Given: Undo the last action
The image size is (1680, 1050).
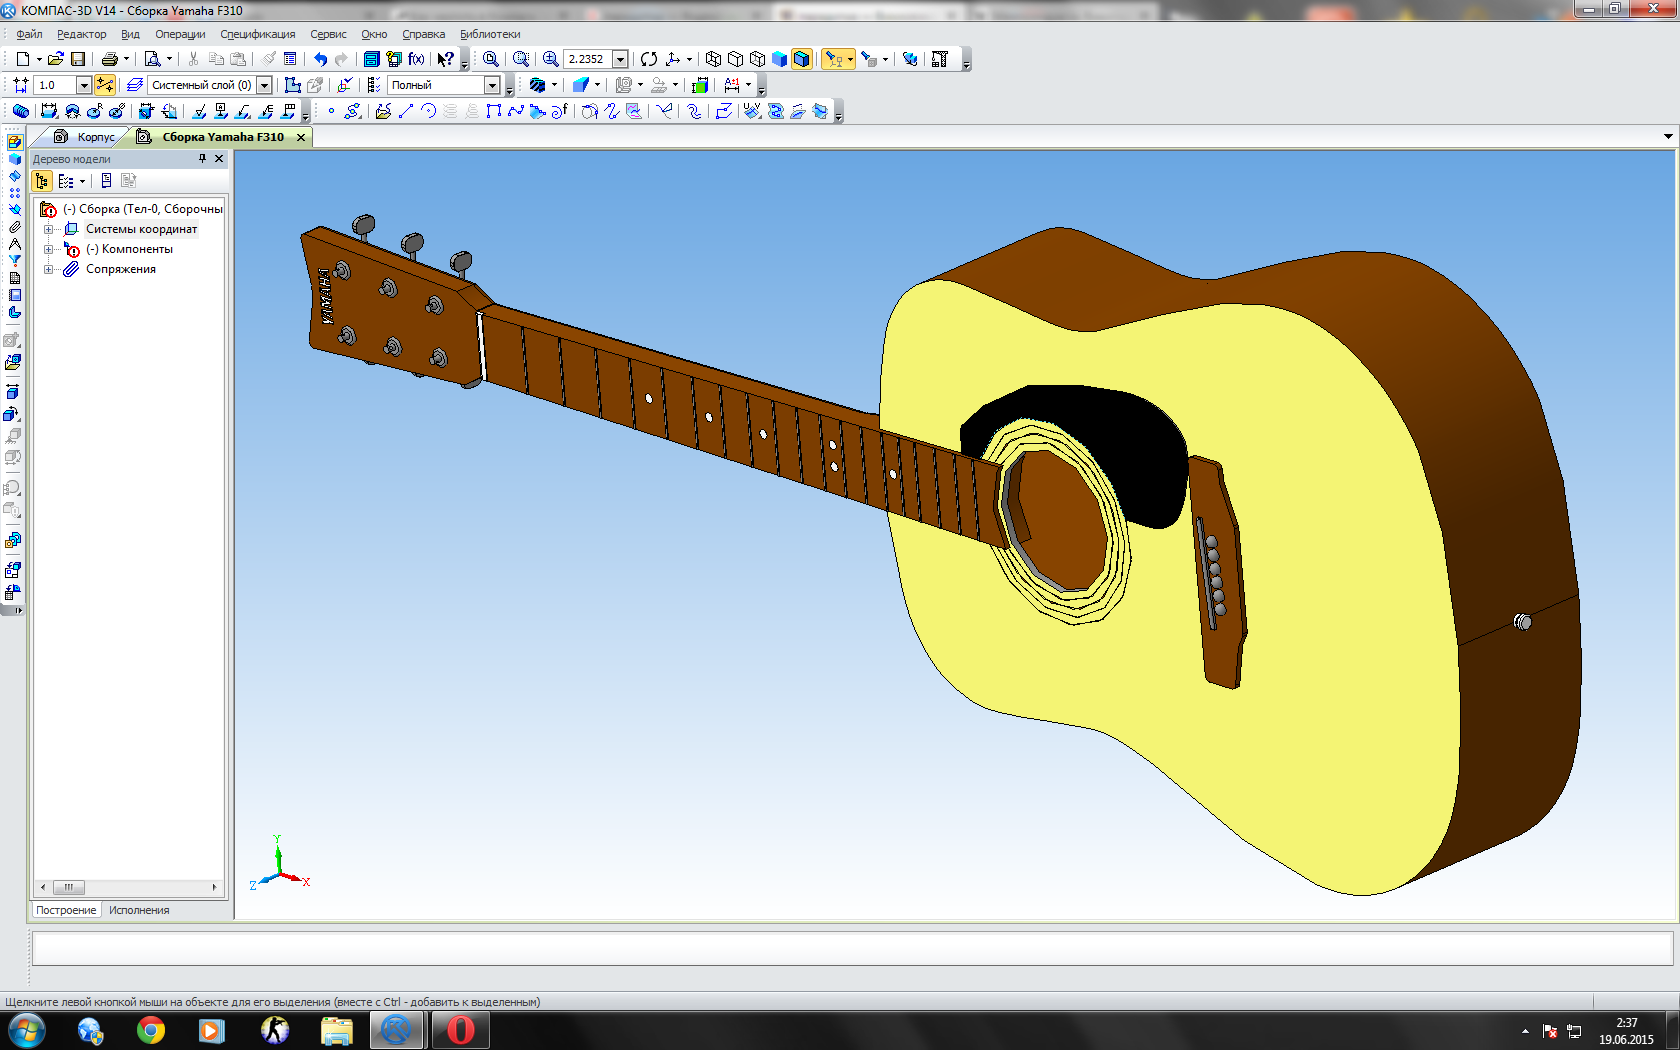Looking at the screenshot, I should pyautogui.click(x=320, y=59).
